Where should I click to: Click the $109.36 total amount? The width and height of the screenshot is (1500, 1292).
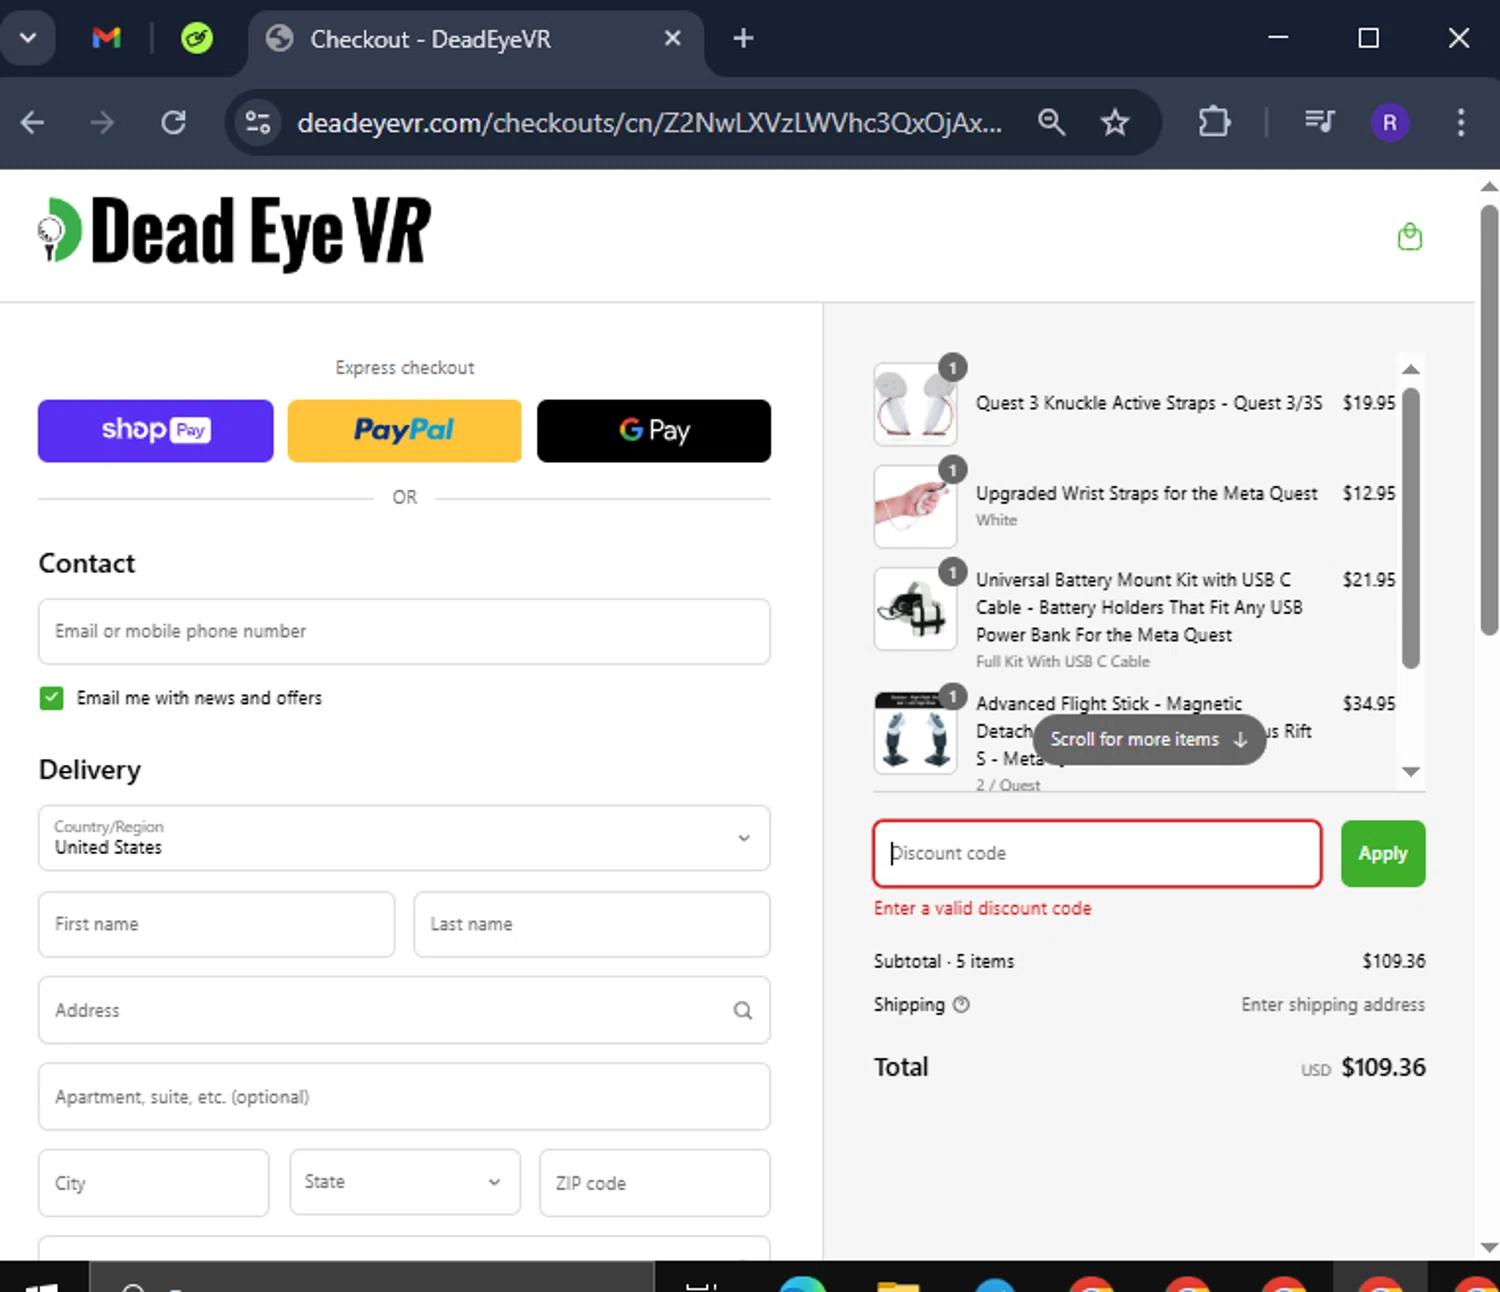point(1384,1067)
